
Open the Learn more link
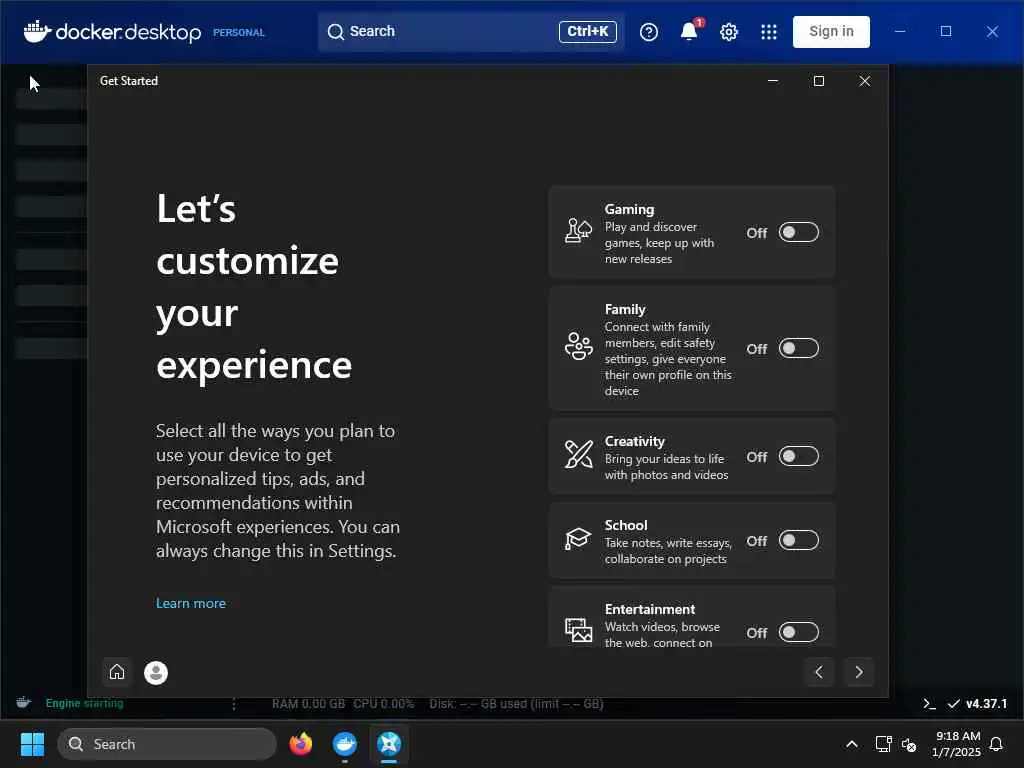tap(191, 603)
